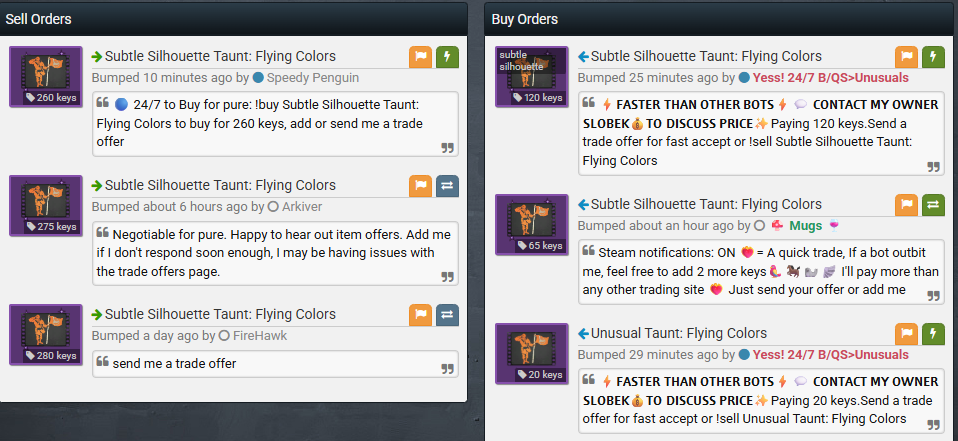Click the lightning icon on the 120 keys buy order

pyautogui.click(x=933, y=57)
